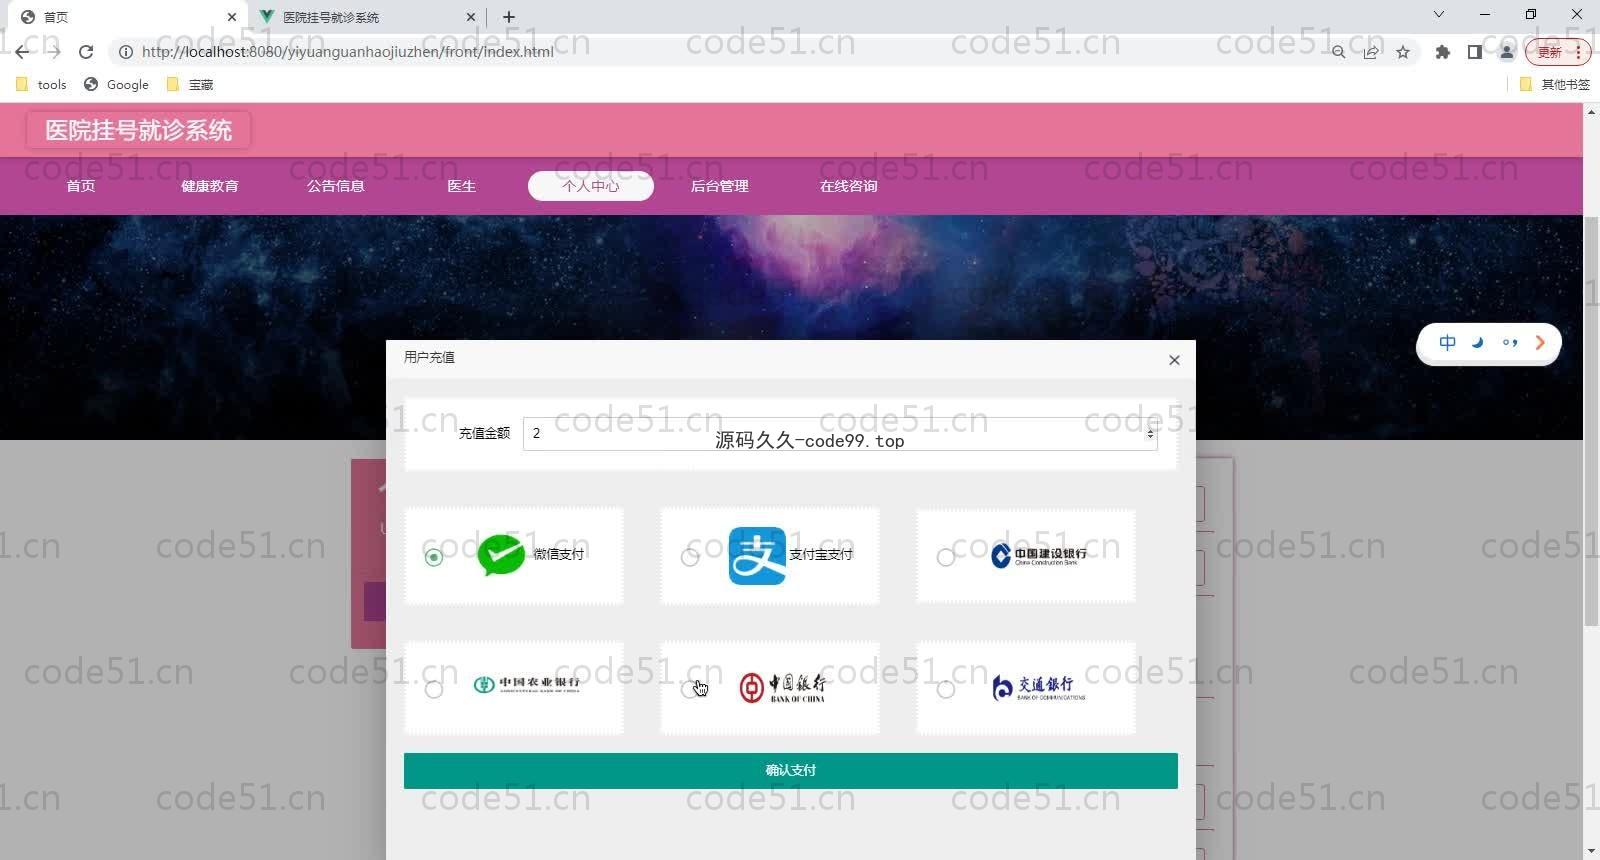Open a new browser tab

click(509, 17)
